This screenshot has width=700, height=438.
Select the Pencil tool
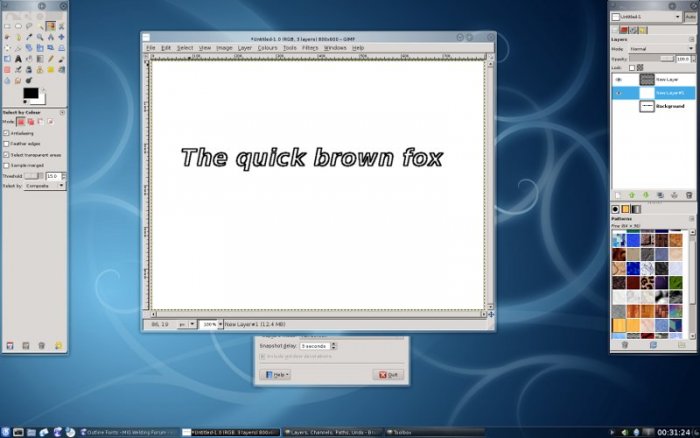click(50, 59)
